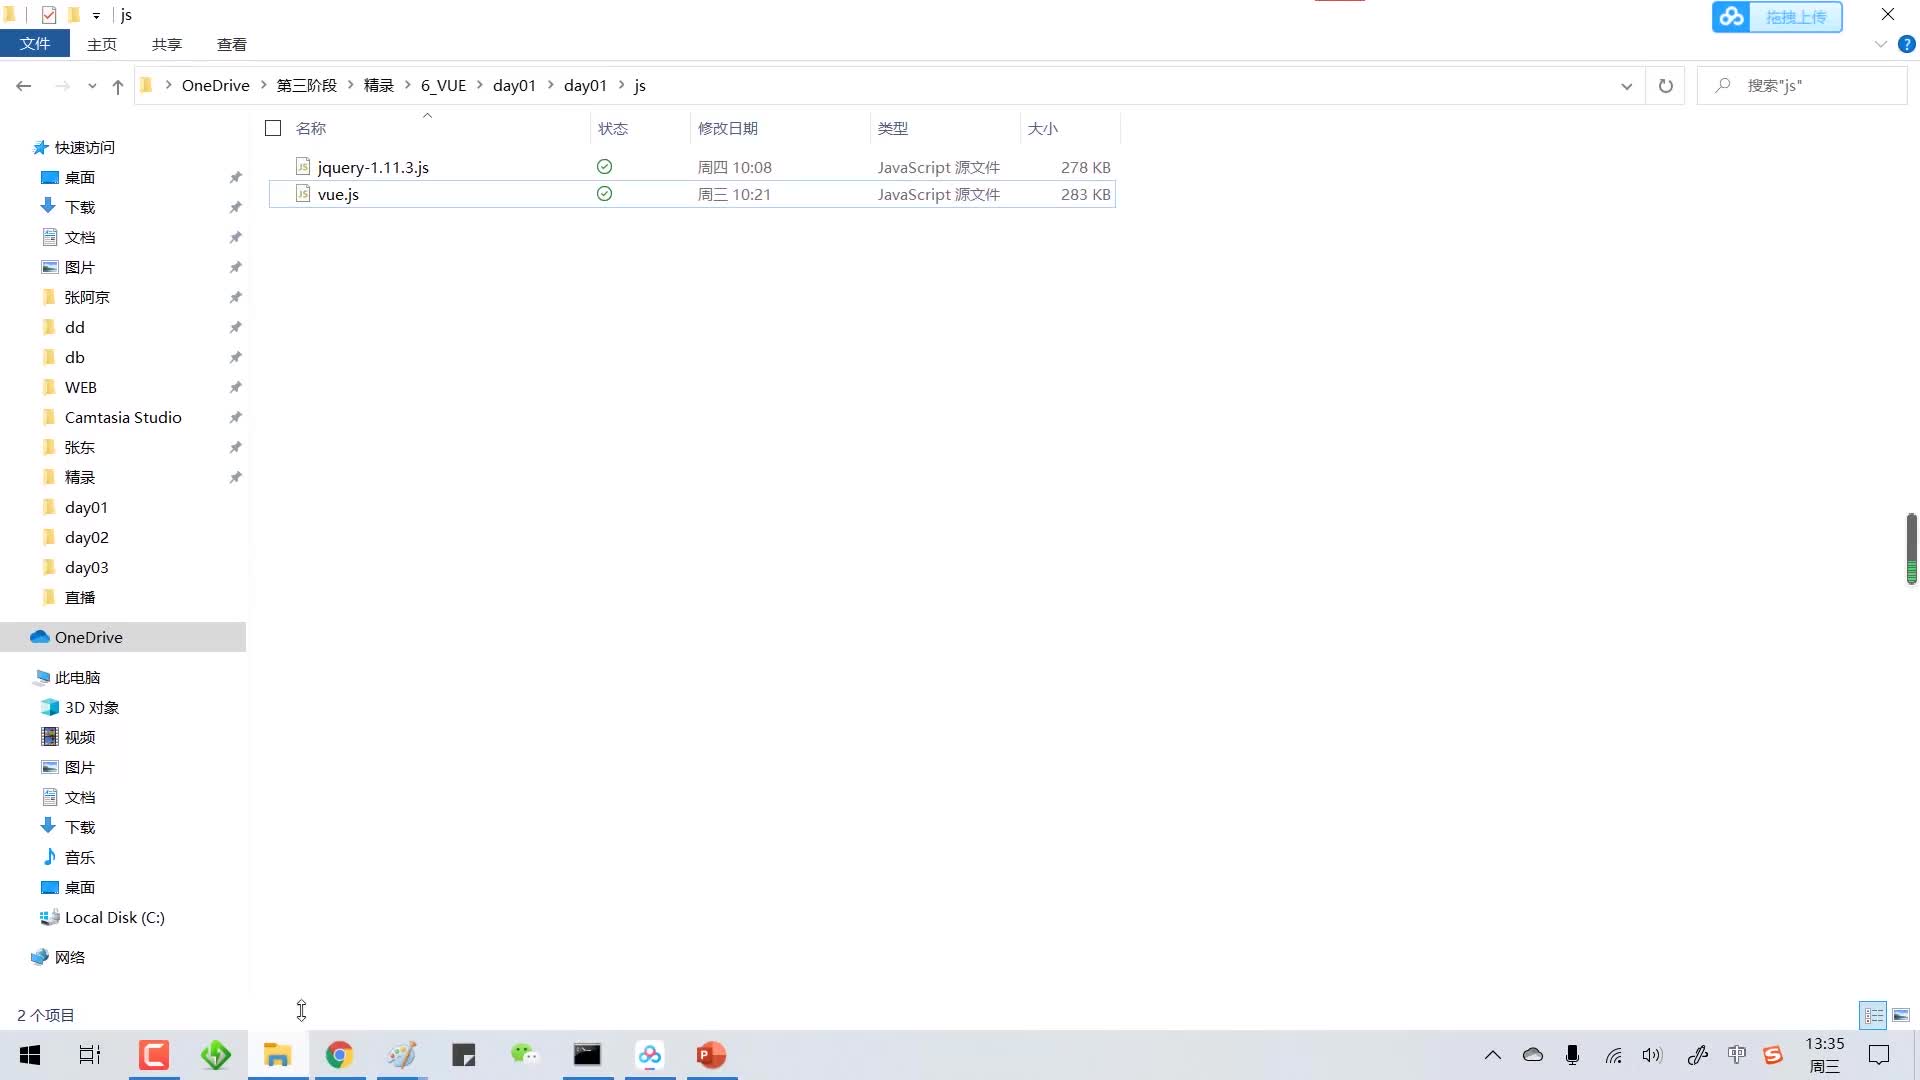
Task: Switch to the 主页 ribbon tab
Action: [x=102, y=44]
